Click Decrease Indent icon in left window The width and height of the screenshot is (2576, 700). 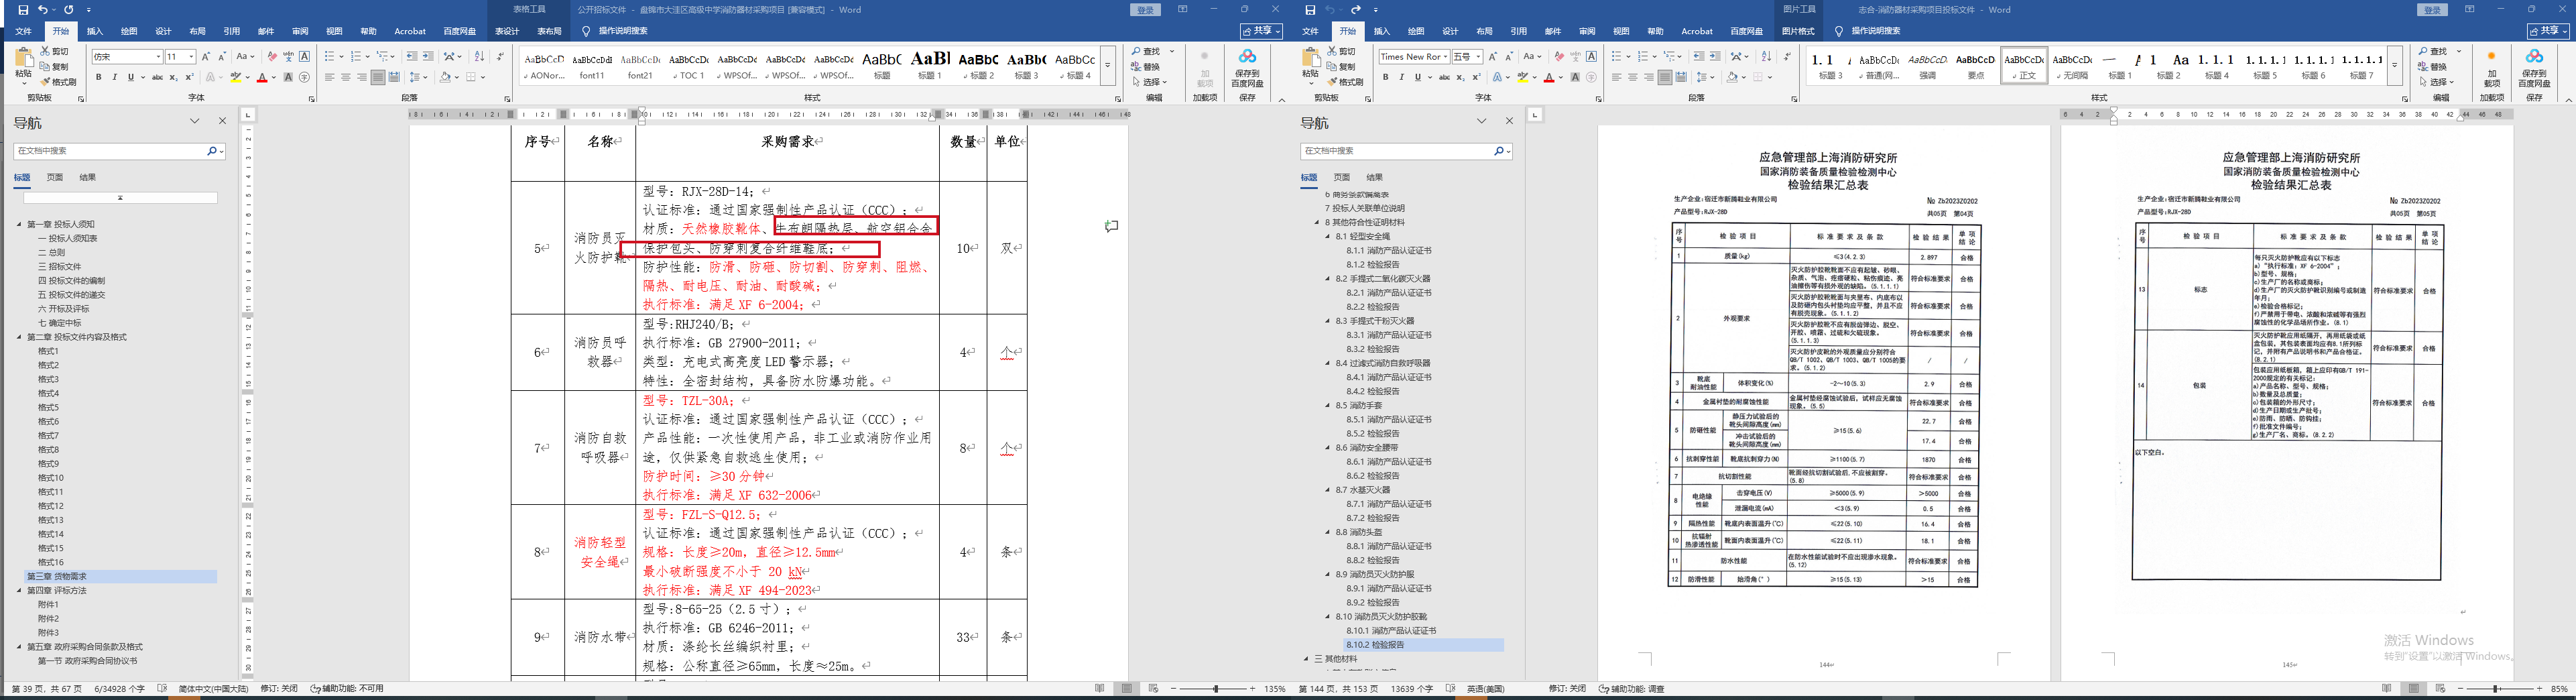coord(412,57)
